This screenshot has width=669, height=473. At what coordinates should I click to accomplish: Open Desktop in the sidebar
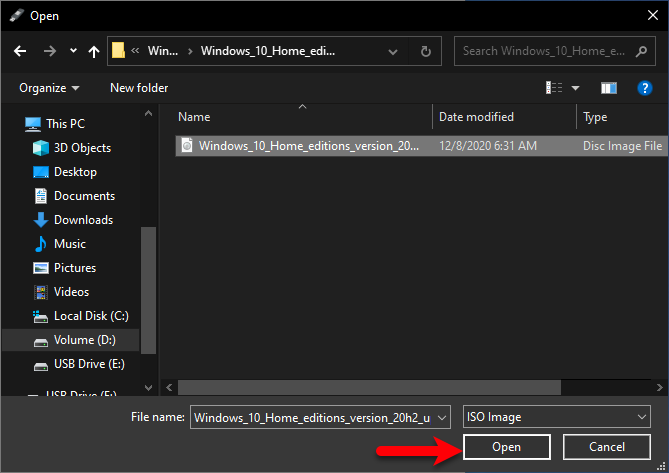coord(75,172)
